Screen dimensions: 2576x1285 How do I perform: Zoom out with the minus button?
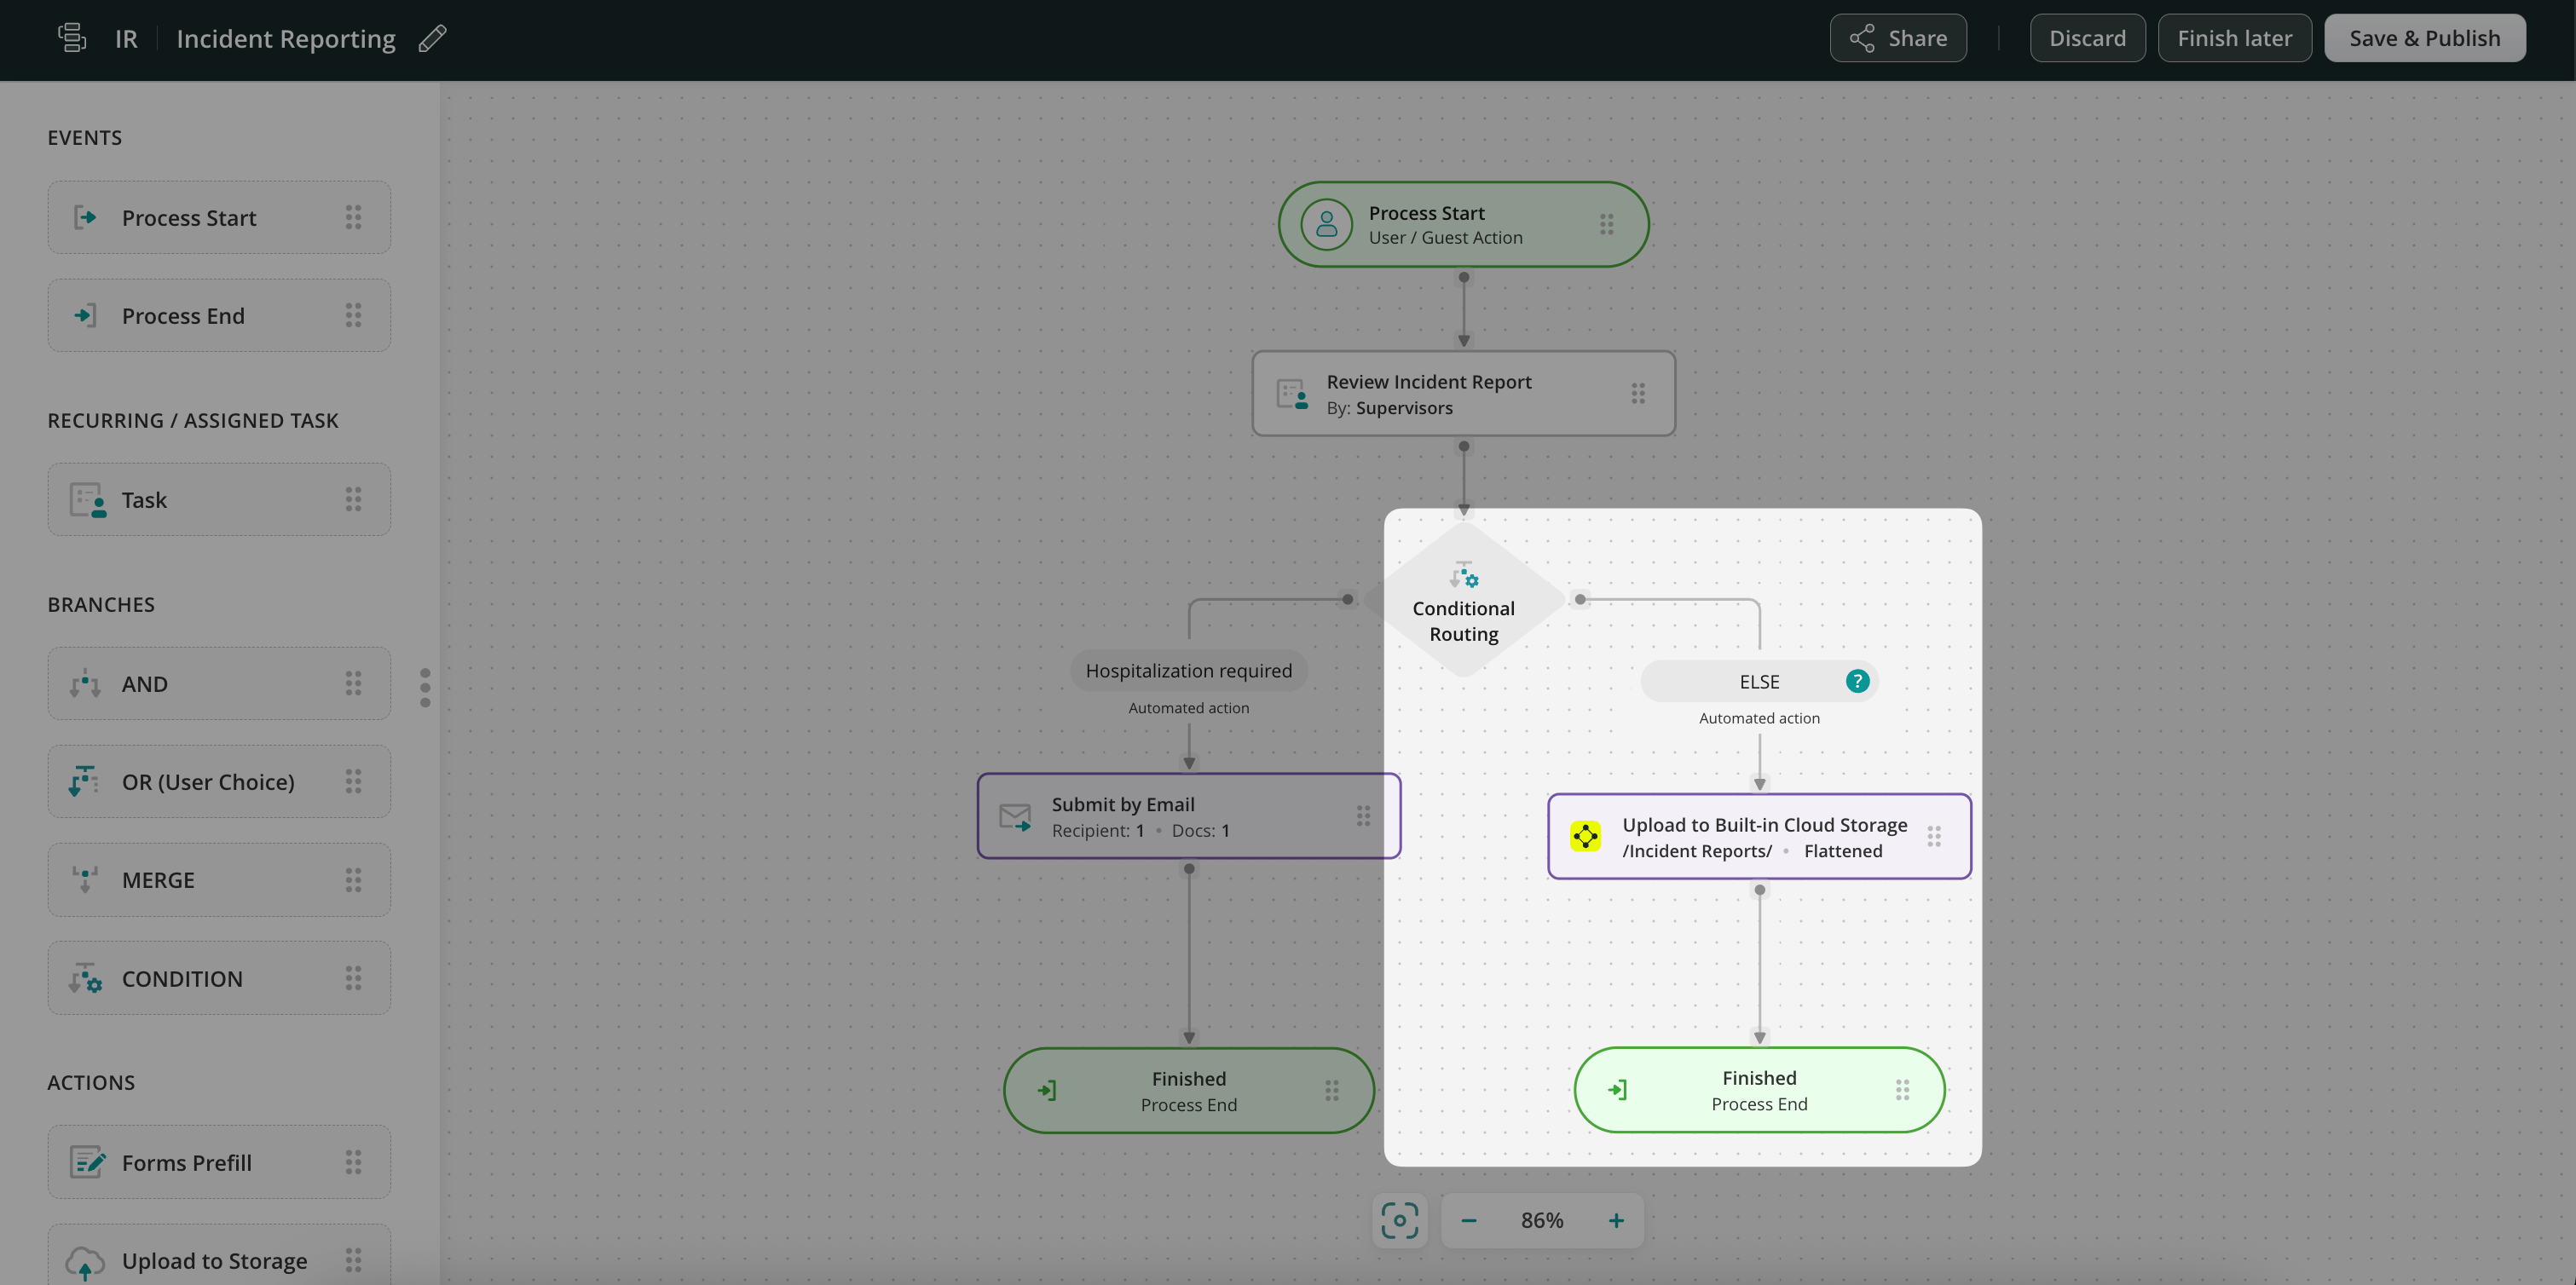click(x=1468, y=1220)
